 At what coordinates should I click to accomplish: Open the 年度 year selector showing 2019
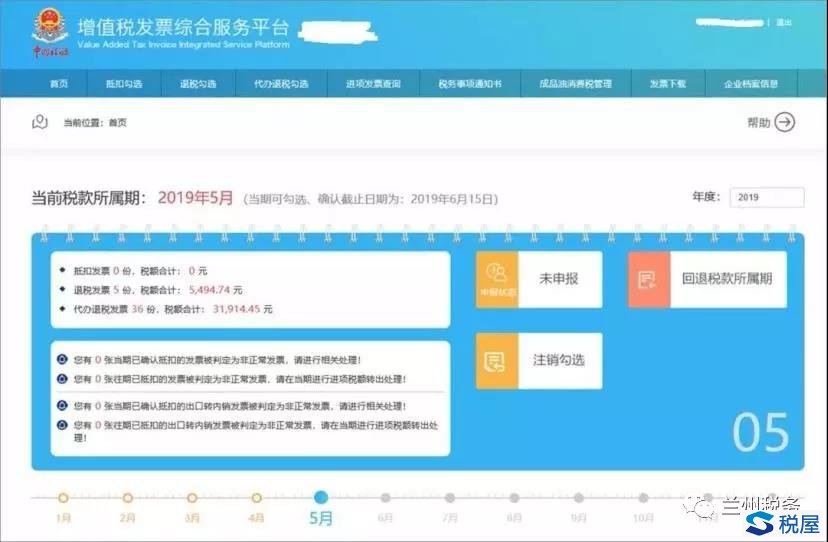pos(766,197)
